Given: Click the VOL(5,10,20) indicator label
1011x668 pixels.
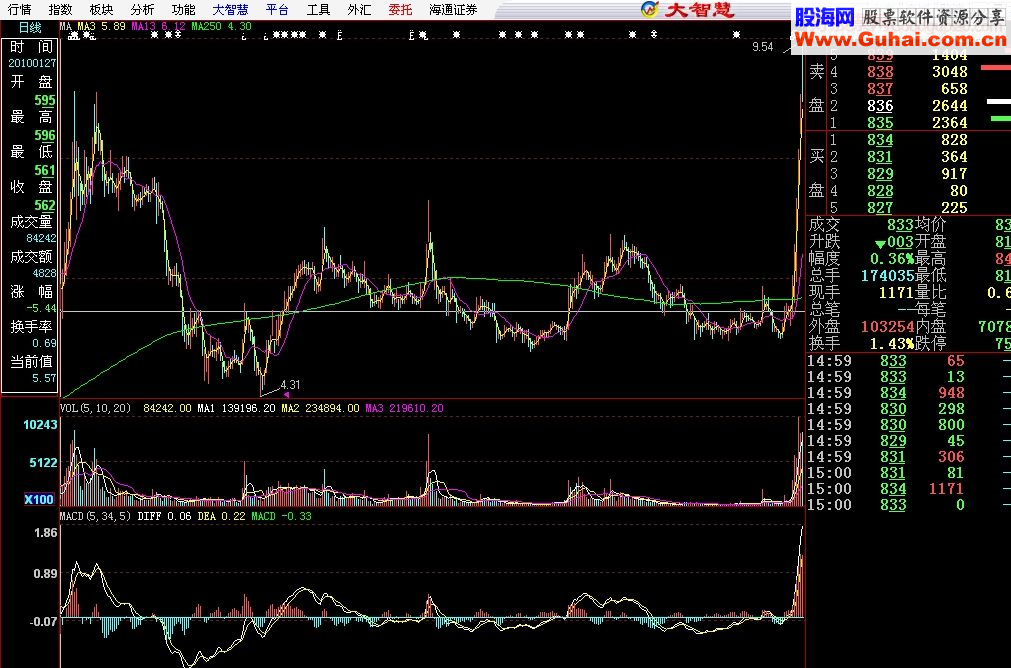Looking at the screenshot, I should tap(97, 409).
